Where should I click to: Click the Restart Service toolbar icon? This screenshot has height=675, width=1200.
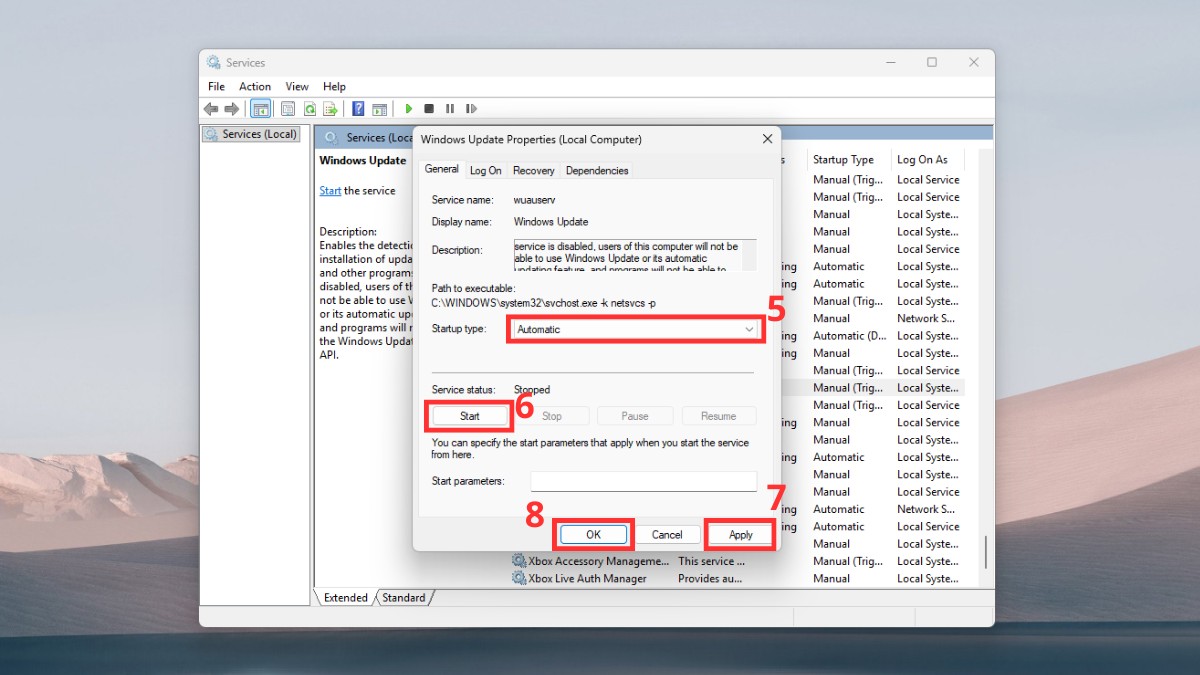471,109
